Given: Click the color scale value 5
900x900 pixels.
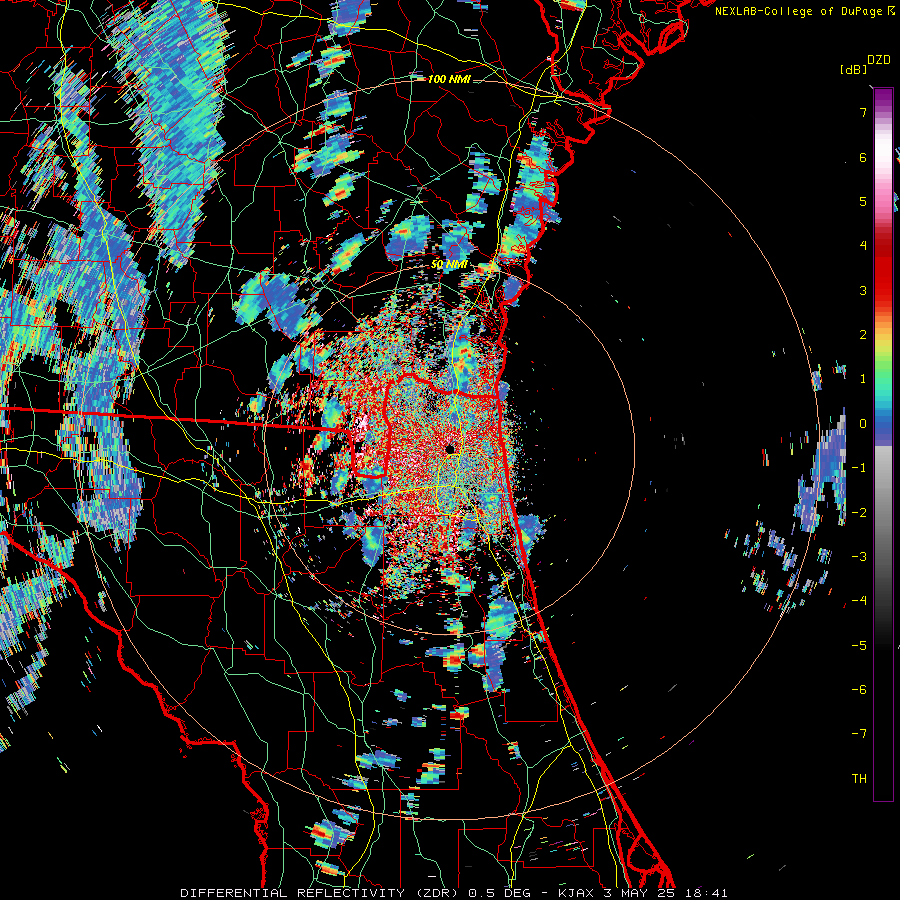Looking at the screenshot, I should tap(863, 201).
